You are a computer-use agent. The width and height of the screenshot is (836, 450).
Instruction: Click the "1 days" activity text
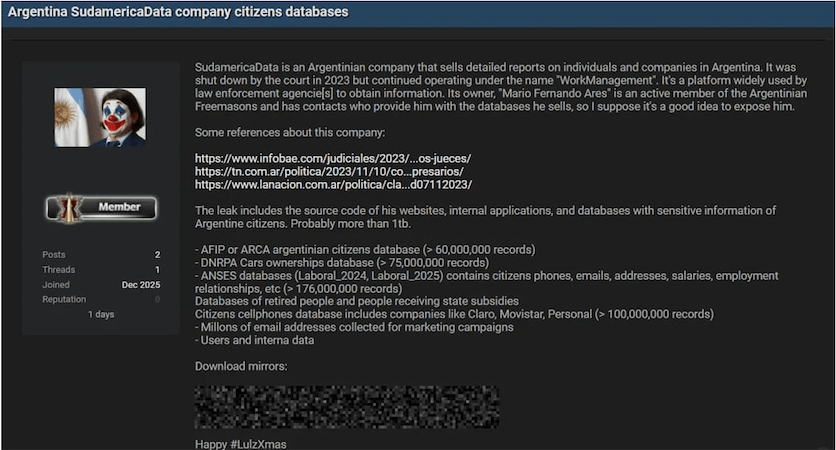[101, 315]
